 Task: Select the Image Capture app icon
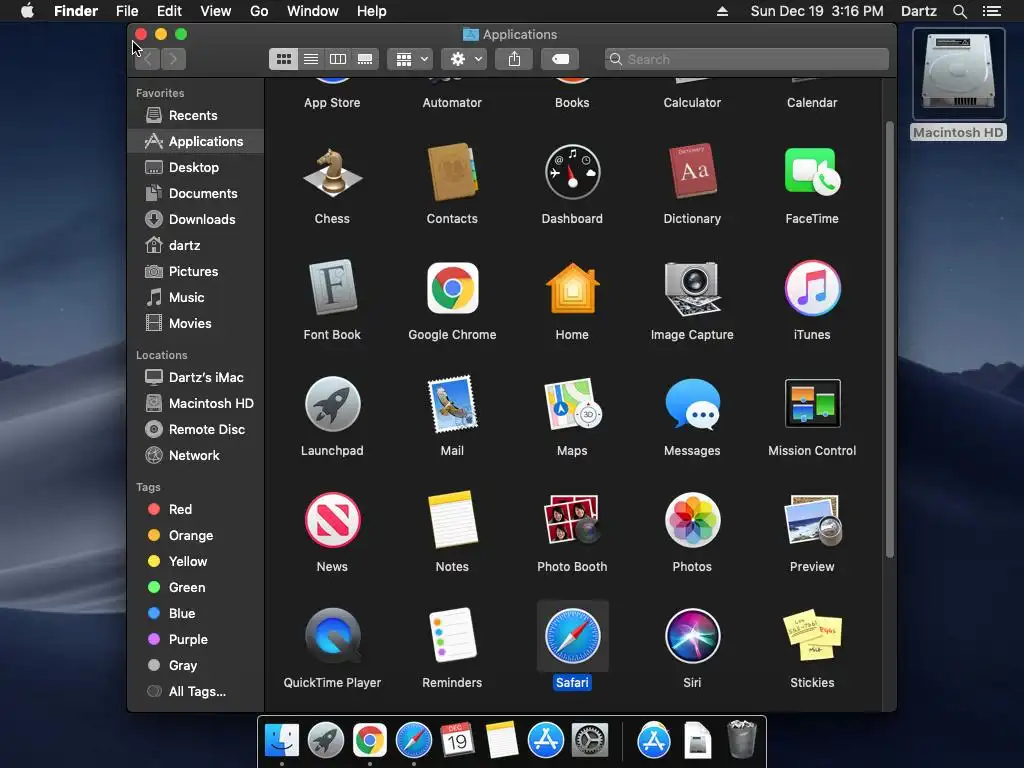pyautogui.click(x=692, y=288)
